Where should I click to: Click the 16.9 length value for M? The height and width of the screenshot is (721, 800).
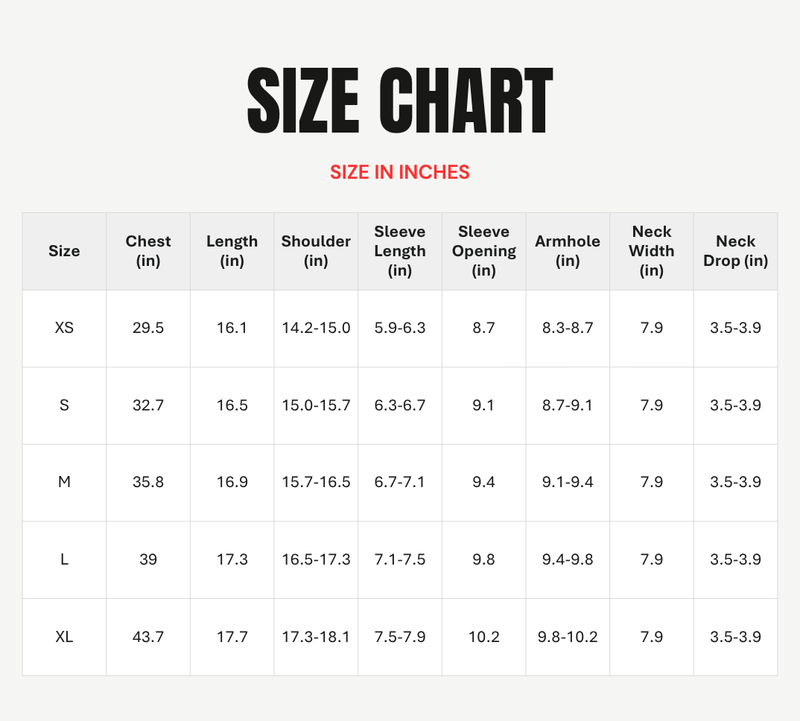click(232, 482)
